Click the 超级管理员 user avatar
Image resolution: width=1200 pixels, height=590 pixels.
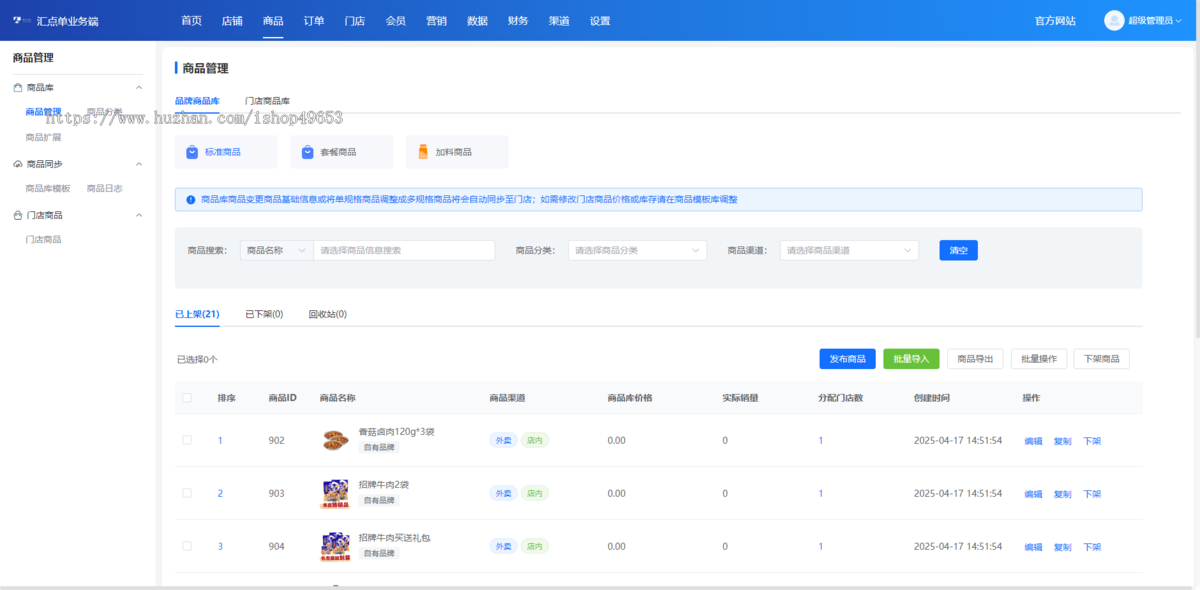click(1114, 20)
